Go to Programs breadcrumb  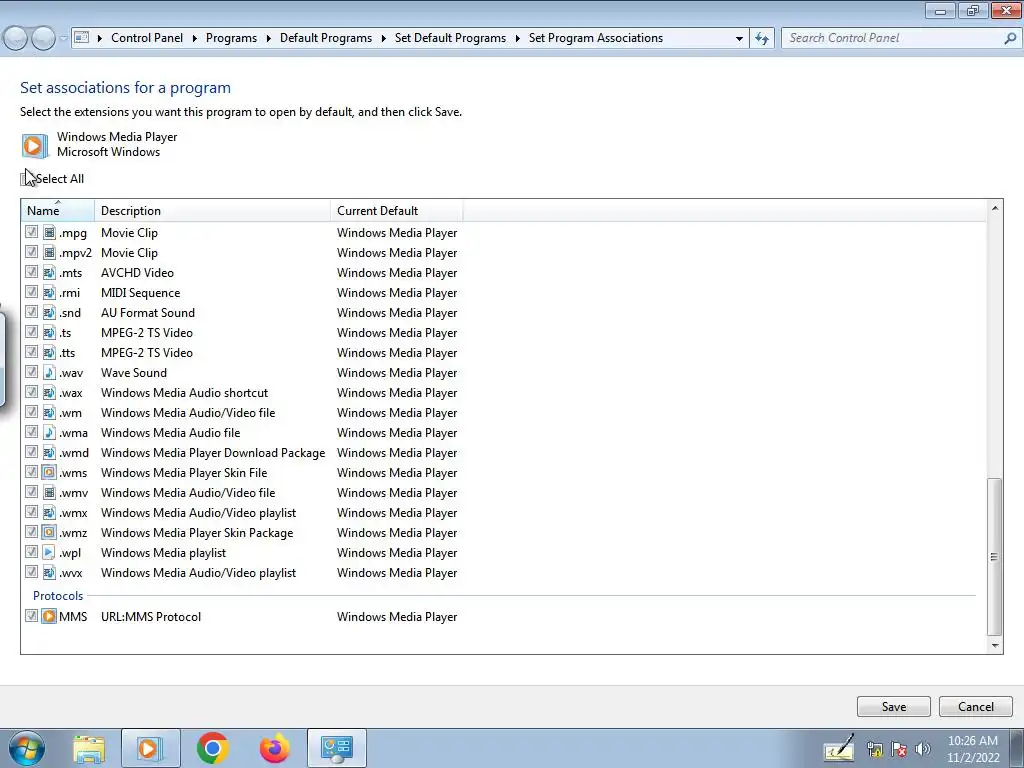click(231, 38)
